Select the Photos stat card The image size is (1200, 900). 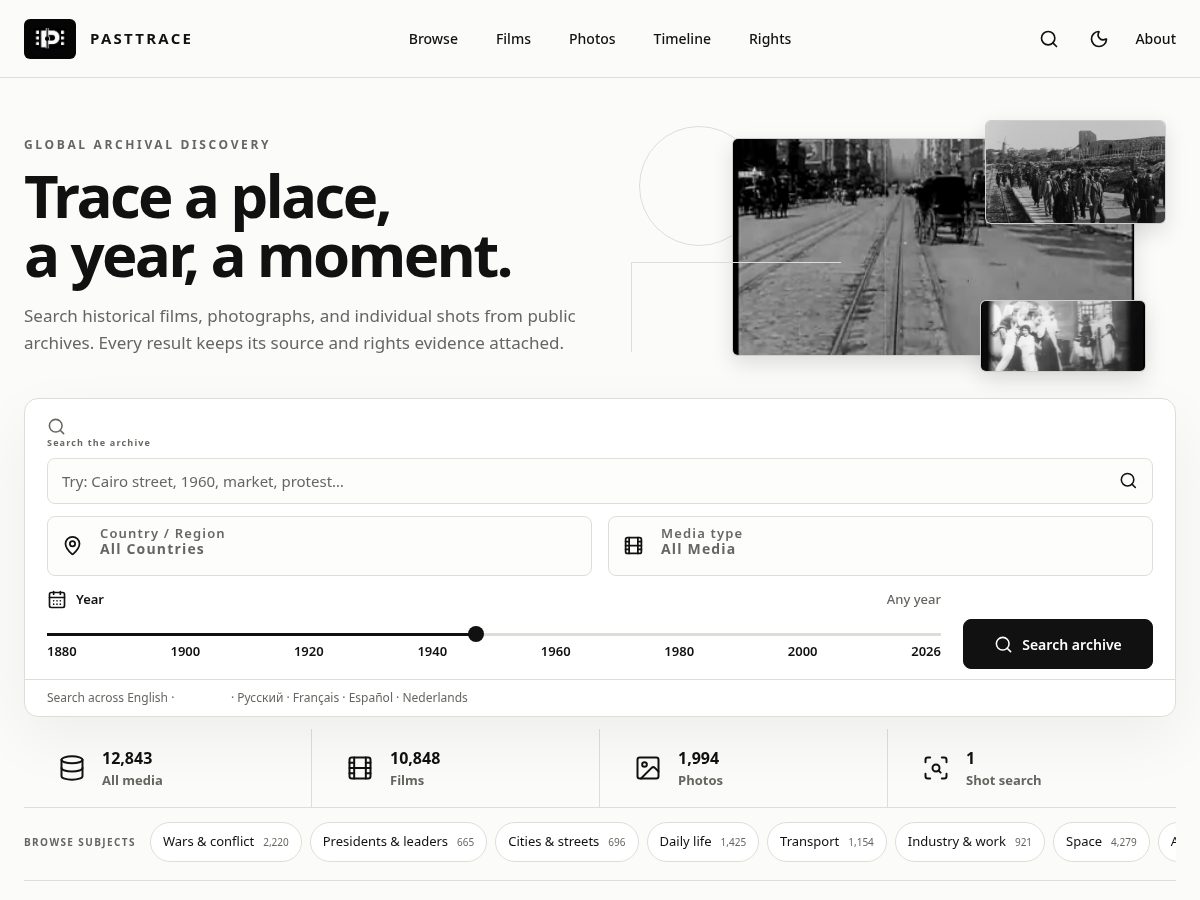[x=744, y=768]
